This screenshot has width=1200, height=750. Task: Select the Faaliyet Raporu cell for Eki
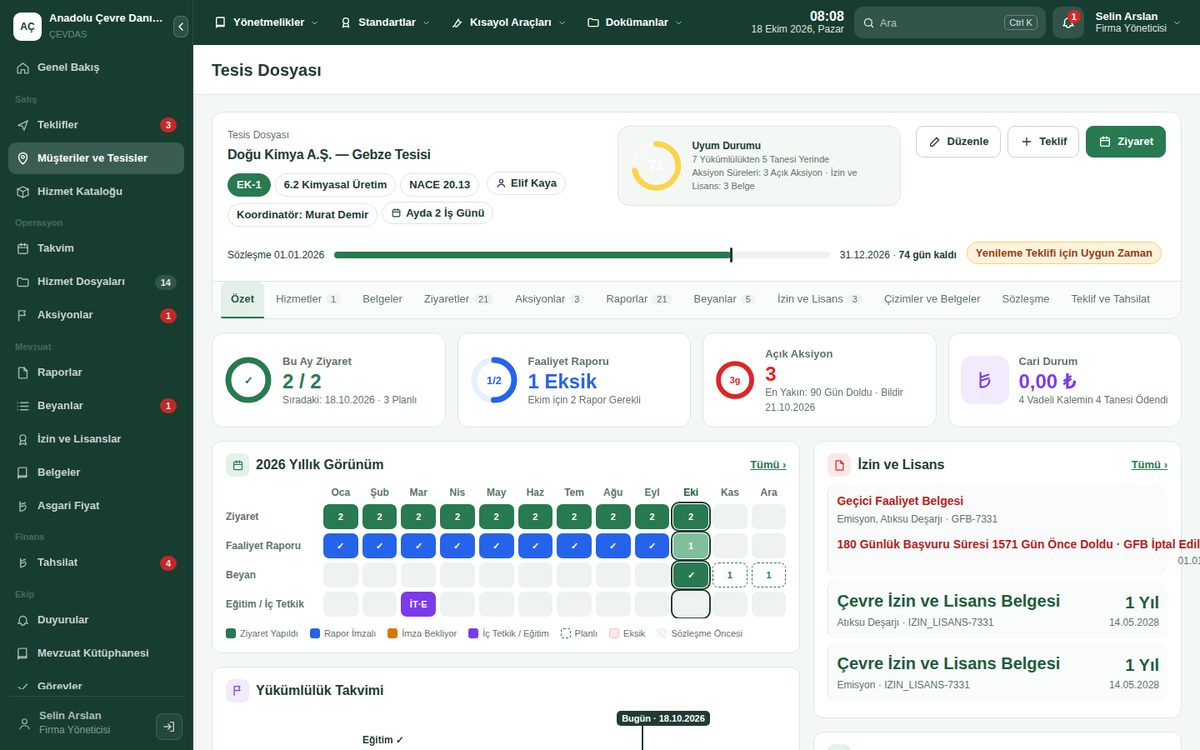pos(691,546)
